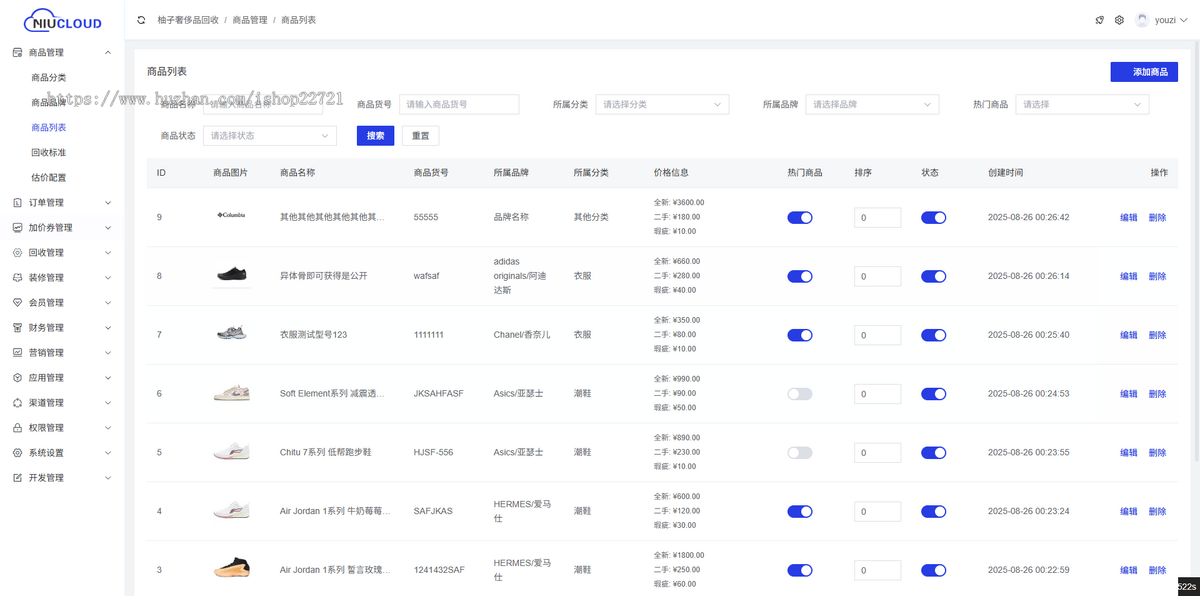Toggle 热门商品 off for product ID 9
Viewport: 1200px width, 596px height.
[x=800, y=217]
